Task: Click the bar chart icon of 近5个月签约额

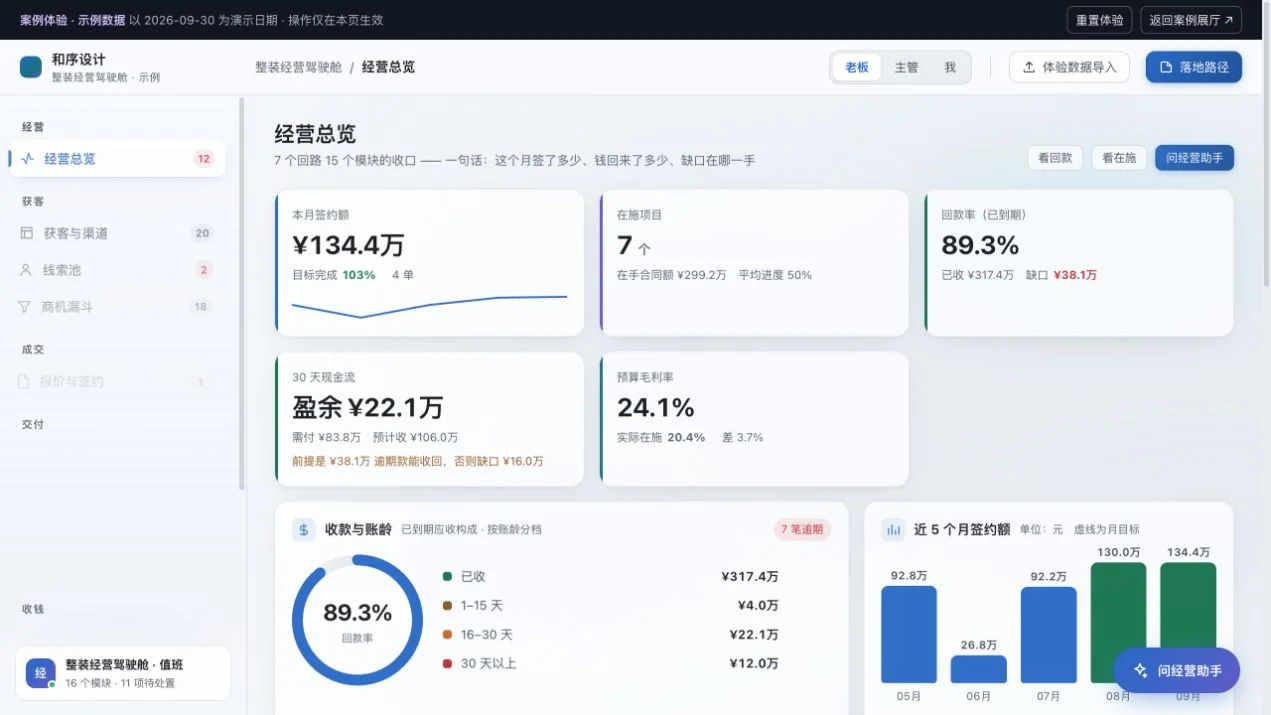Action: pyautogui.click(x=893, y=529)
